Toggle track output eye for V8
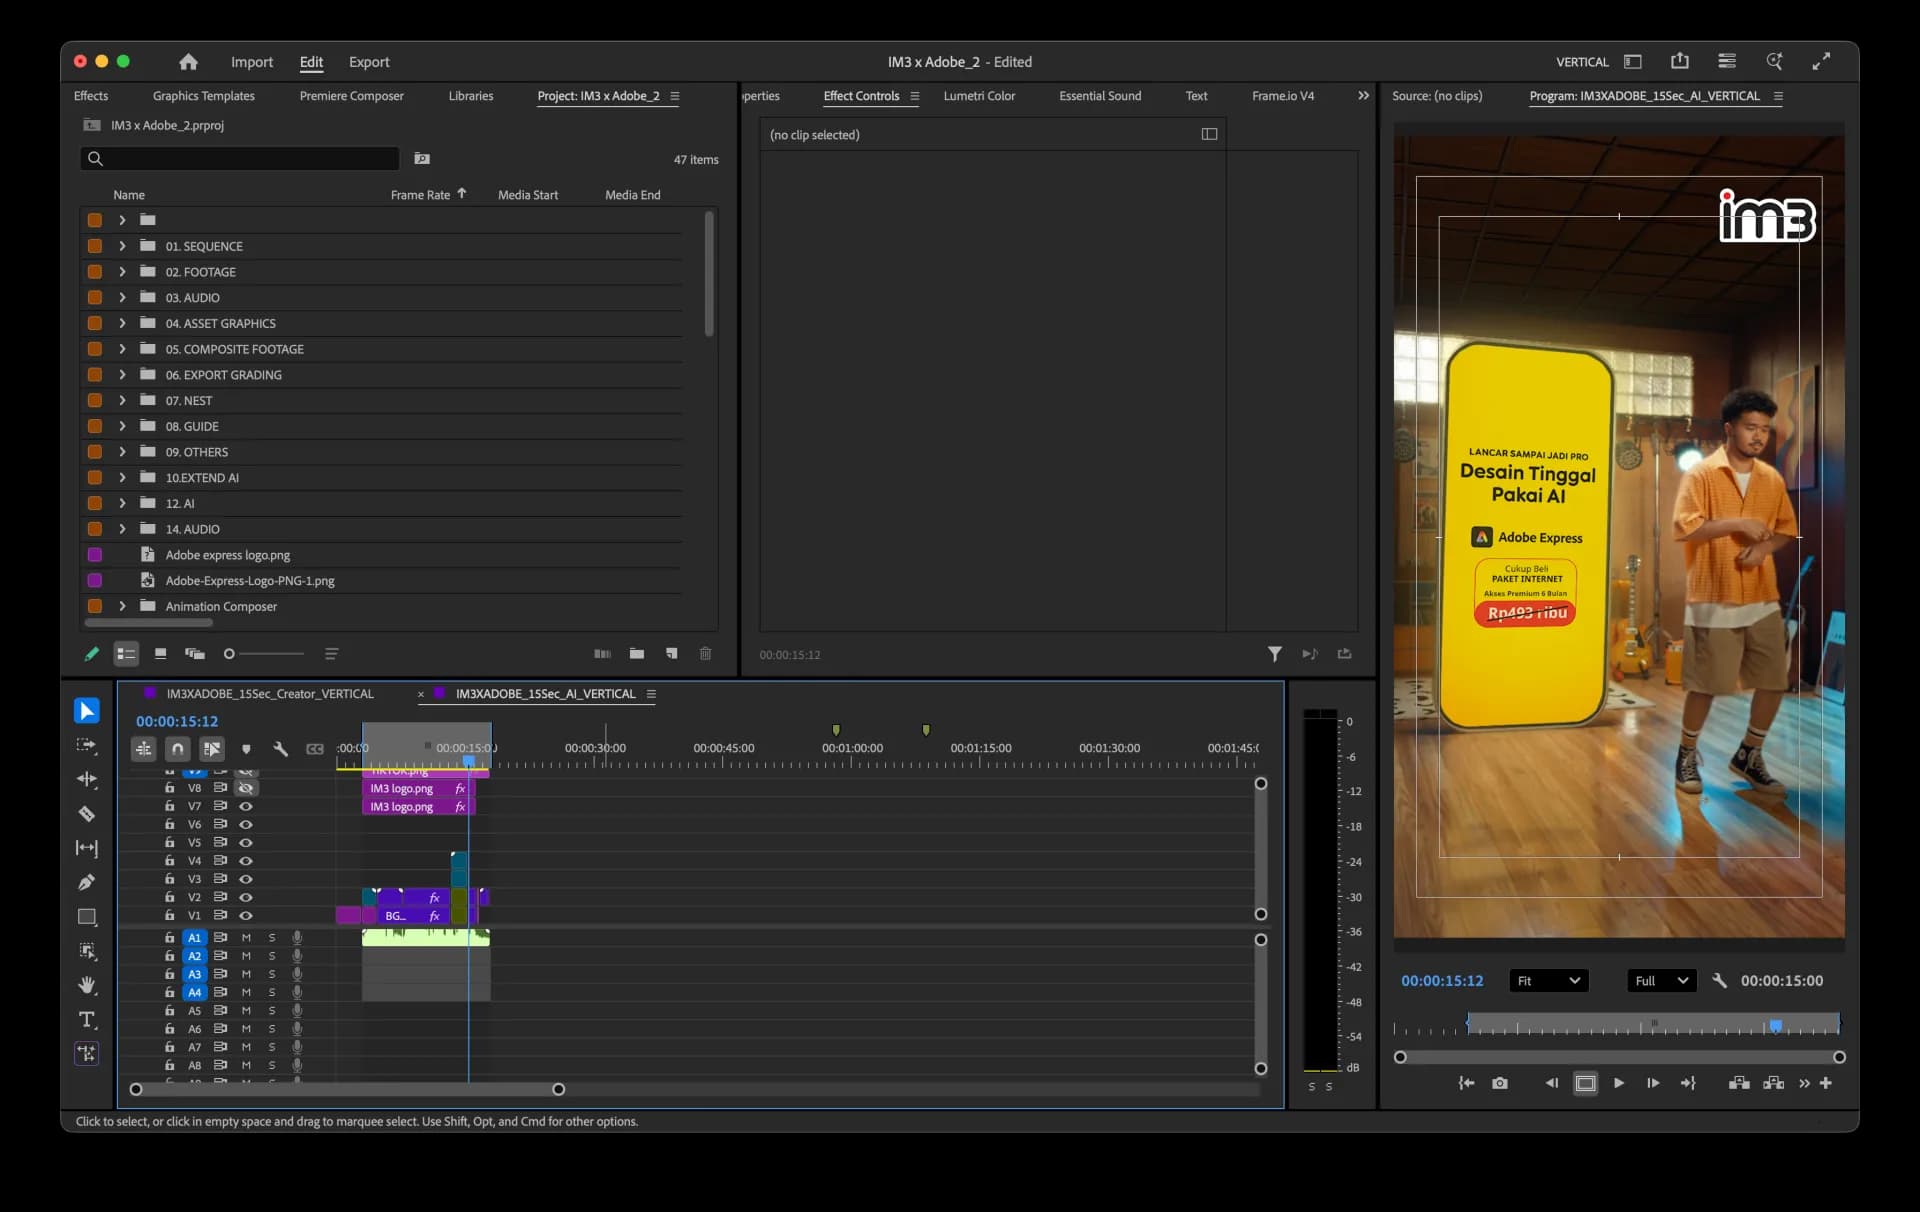Viewport: 1920px width, 1212px height. coord(246,788)
